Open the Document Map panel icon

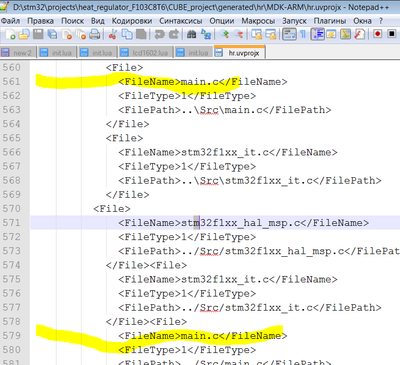point(345,34)
